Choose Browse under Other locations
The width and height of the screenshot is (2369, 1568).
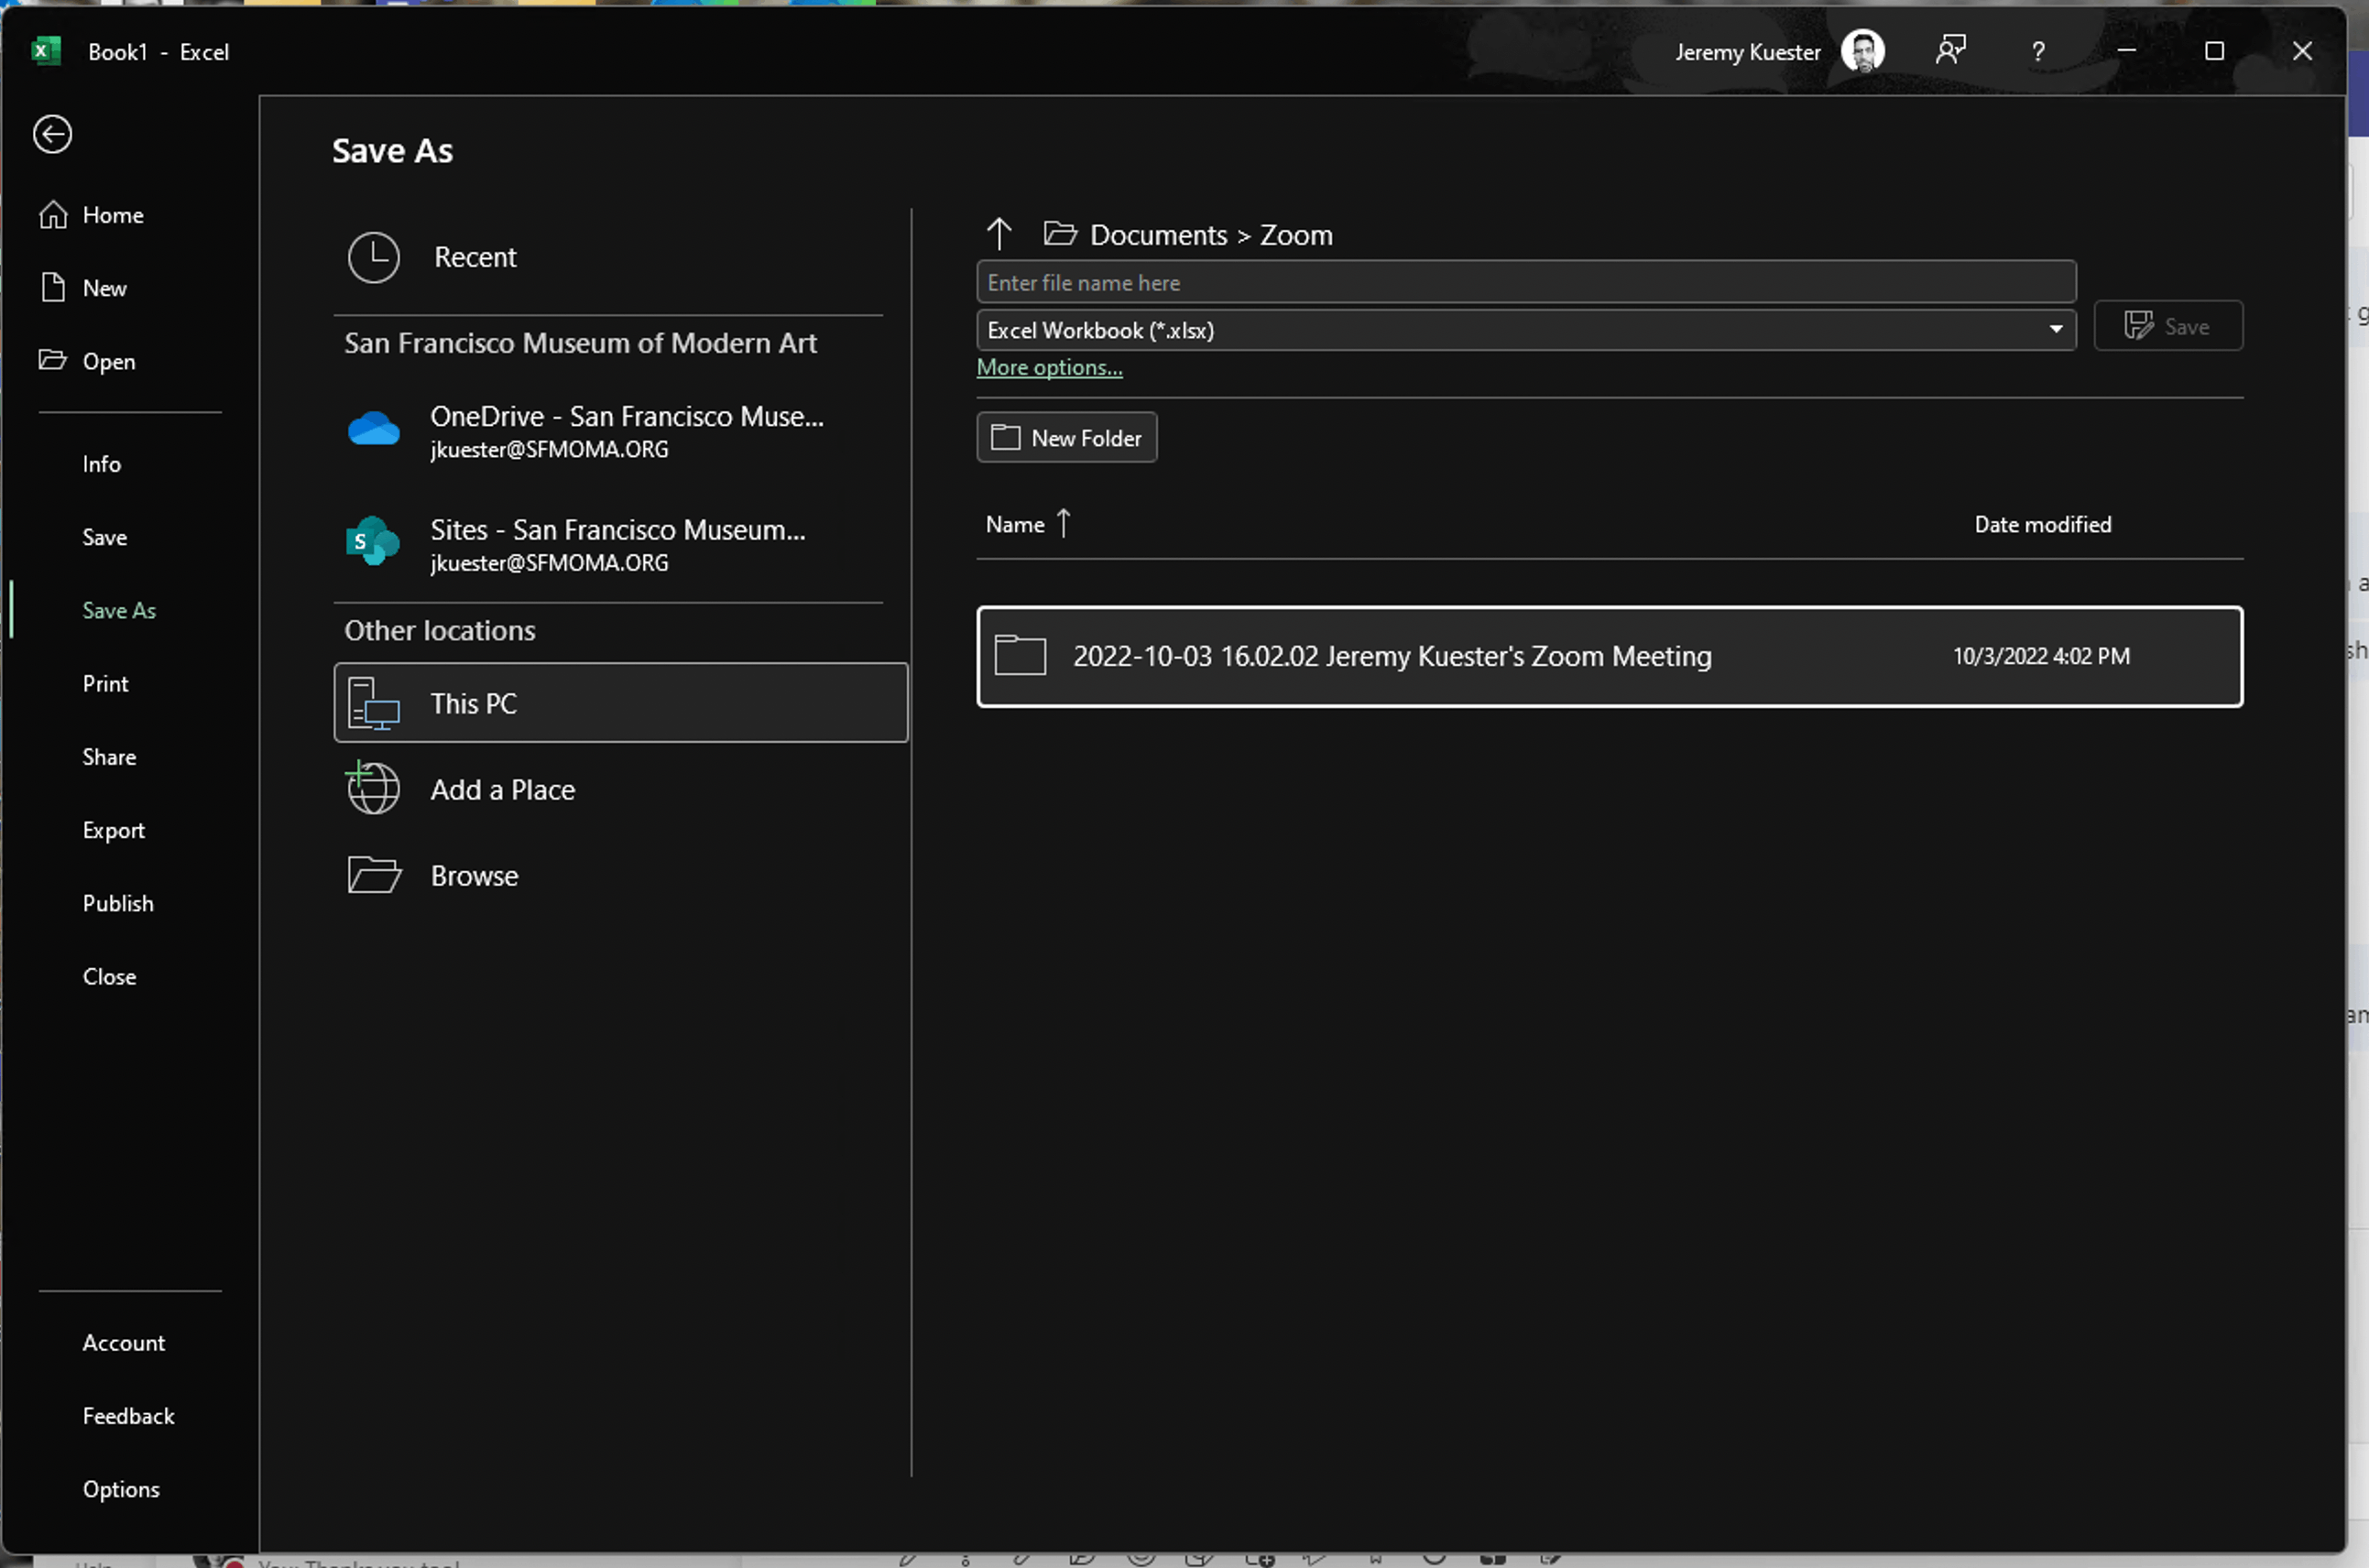pyautogui.click(x=474, y=876)
